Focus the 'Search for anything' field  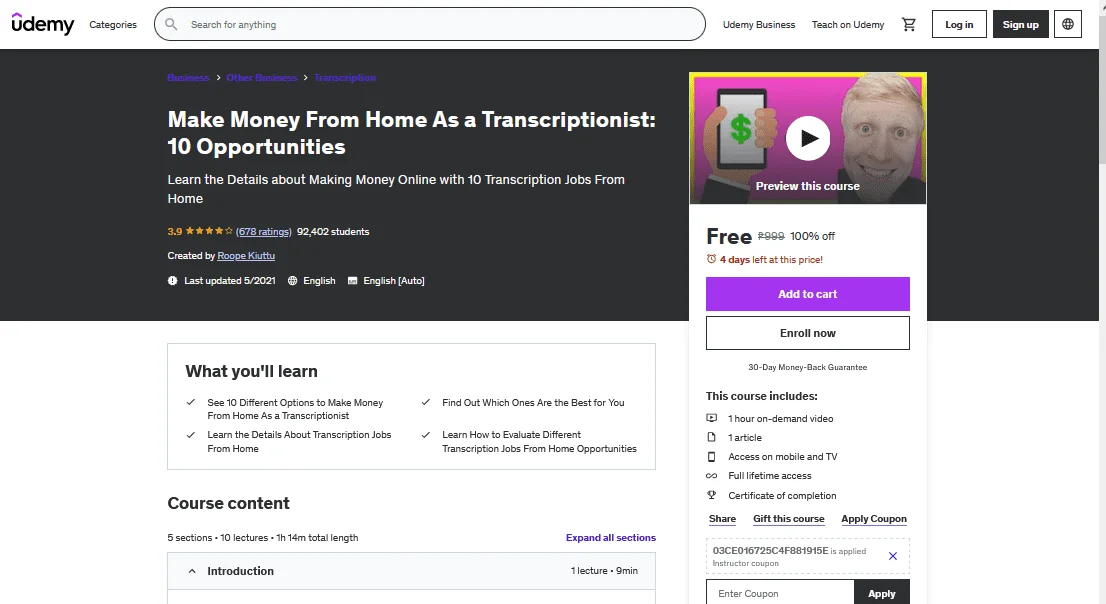point(430,24)
